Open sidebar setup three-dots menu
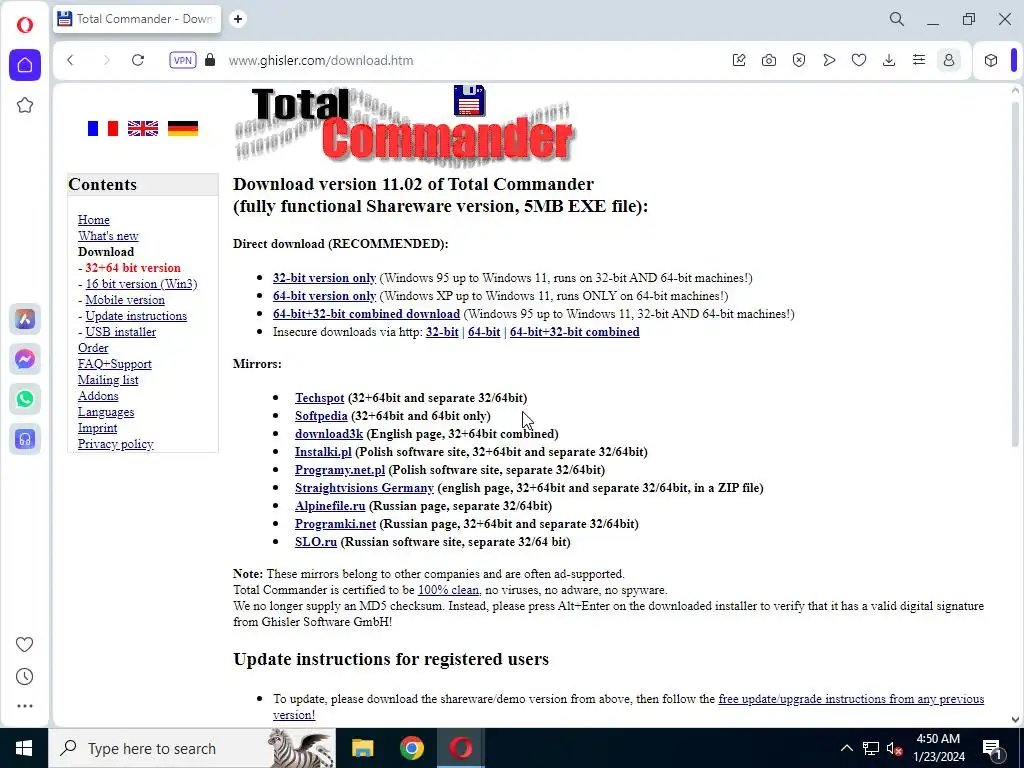1024x768 pixels. click(24, 706)
